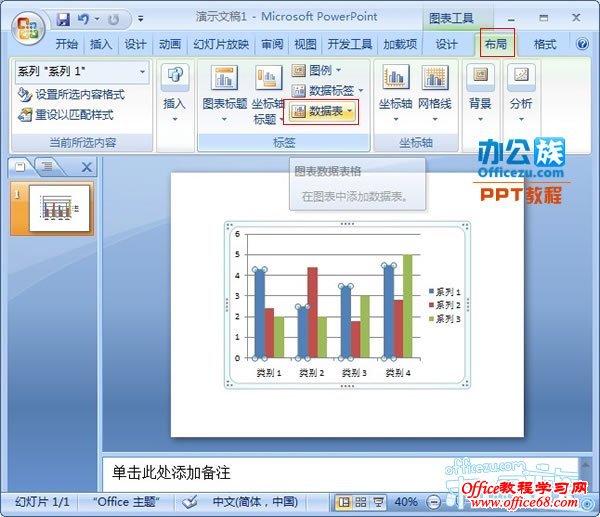600x517 pixels.
Task: Select the chart tools 格式 tab
Action: pos(545,44)
